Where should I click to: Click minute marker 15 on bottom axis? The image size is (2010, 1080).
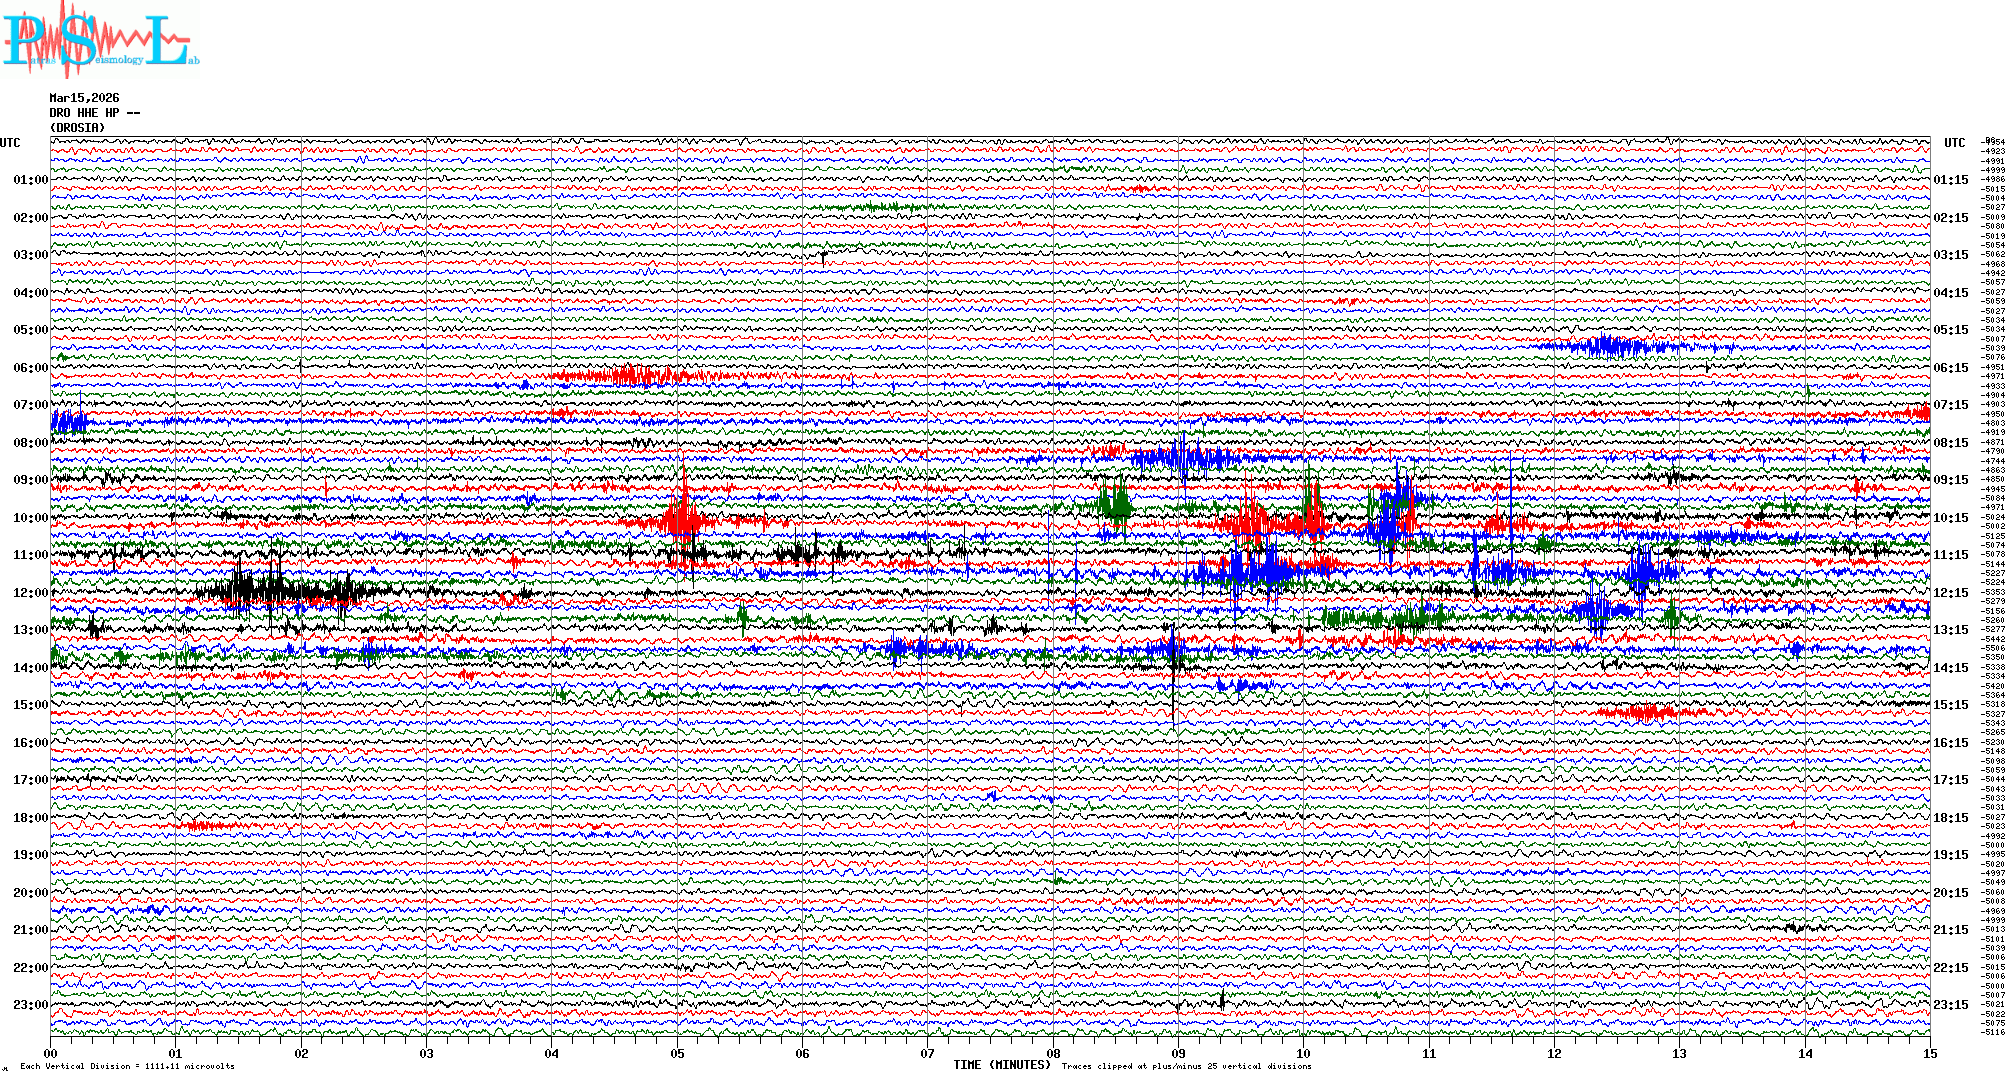pos(1929,1053)
